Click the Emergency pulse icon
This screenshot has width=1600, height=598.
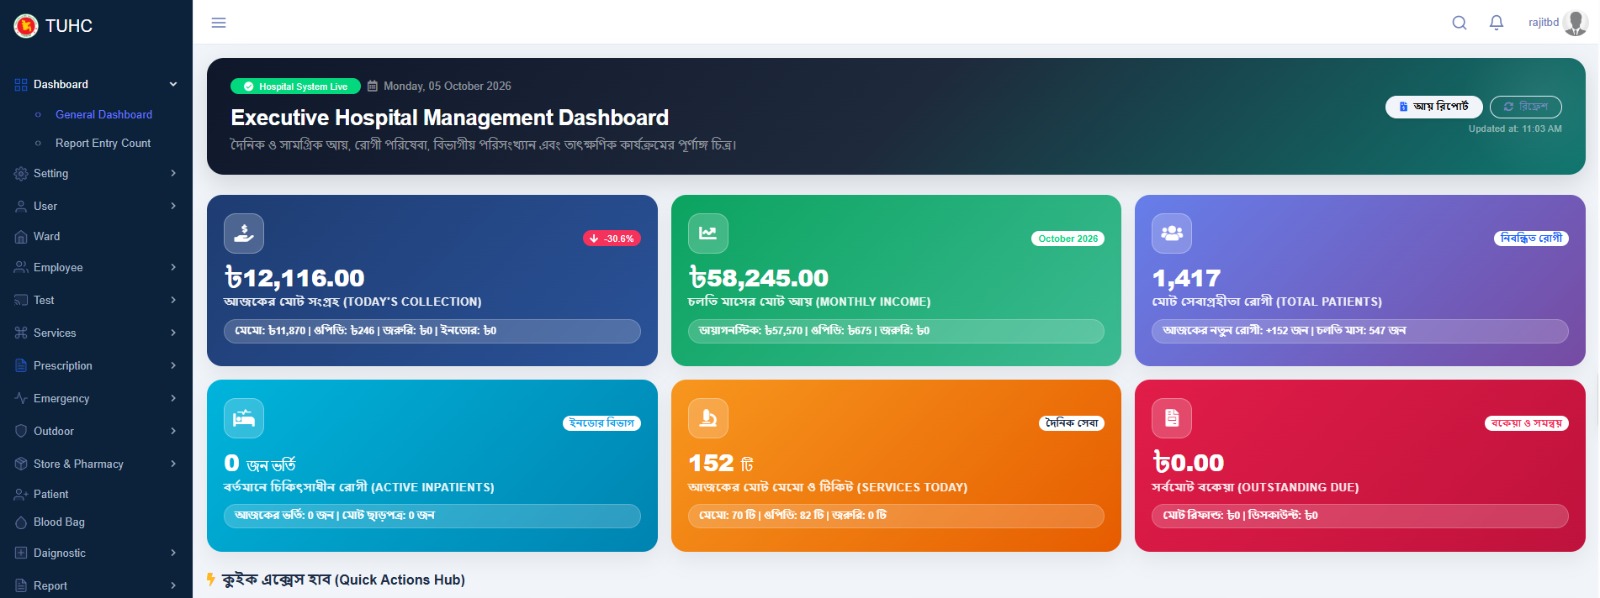click(x=21, y=398)
